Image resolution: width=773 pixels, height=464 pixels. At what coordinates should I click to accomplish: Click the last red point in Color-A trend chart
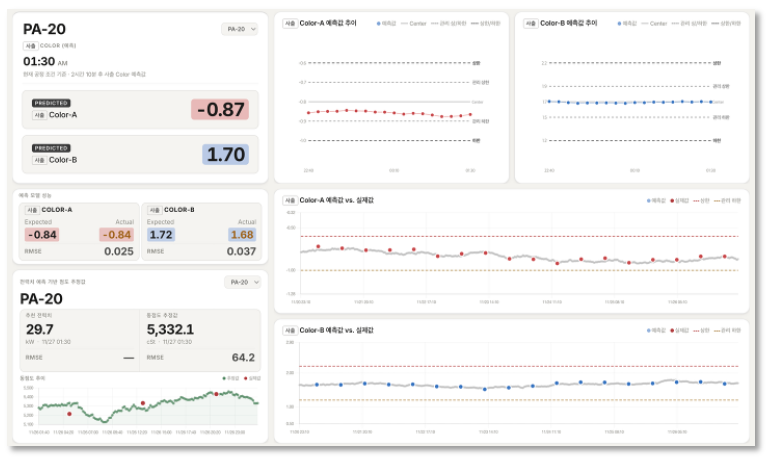pyautogui.click(x=470, y=114)
